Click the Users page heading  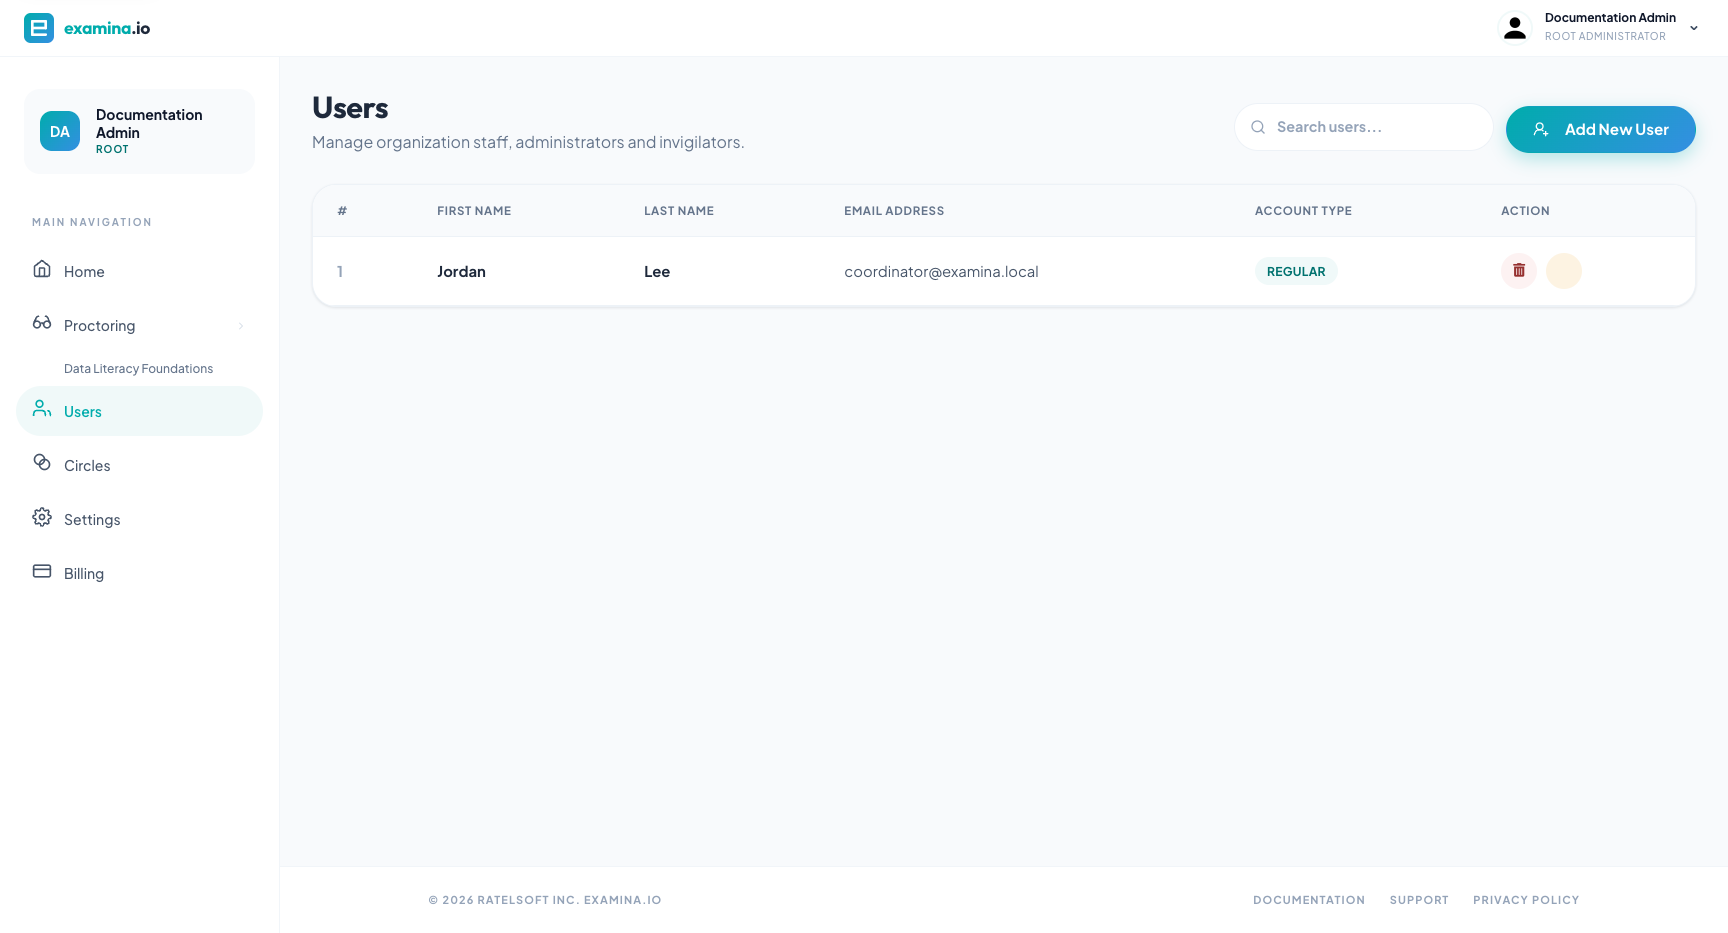click(350, 108)
